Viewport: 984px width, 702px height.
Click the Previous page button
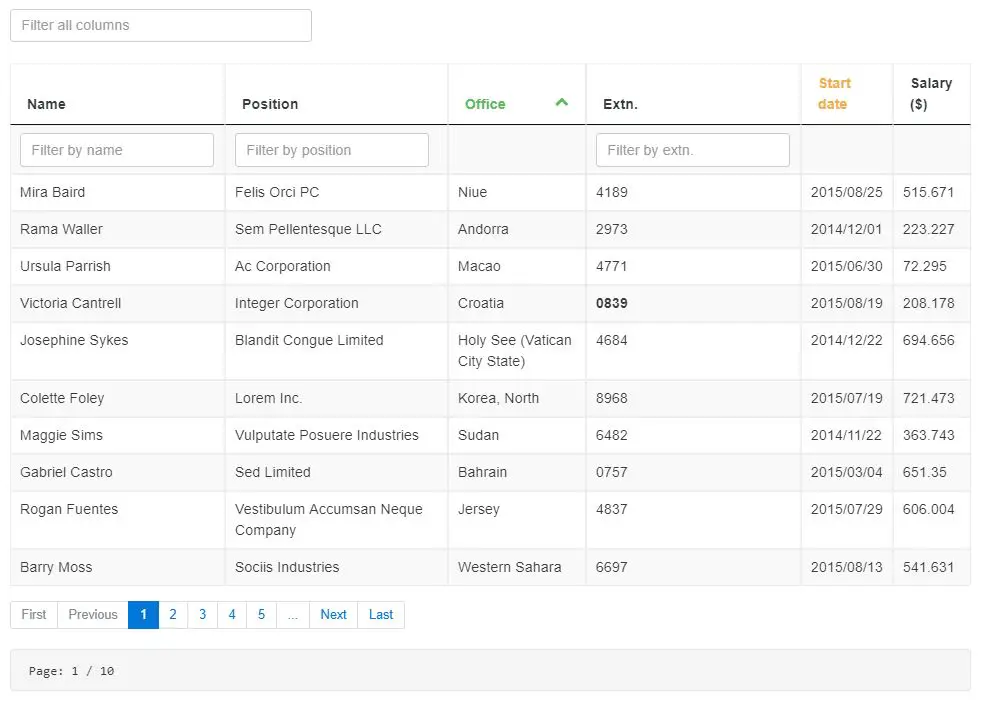tap(92, 614)
